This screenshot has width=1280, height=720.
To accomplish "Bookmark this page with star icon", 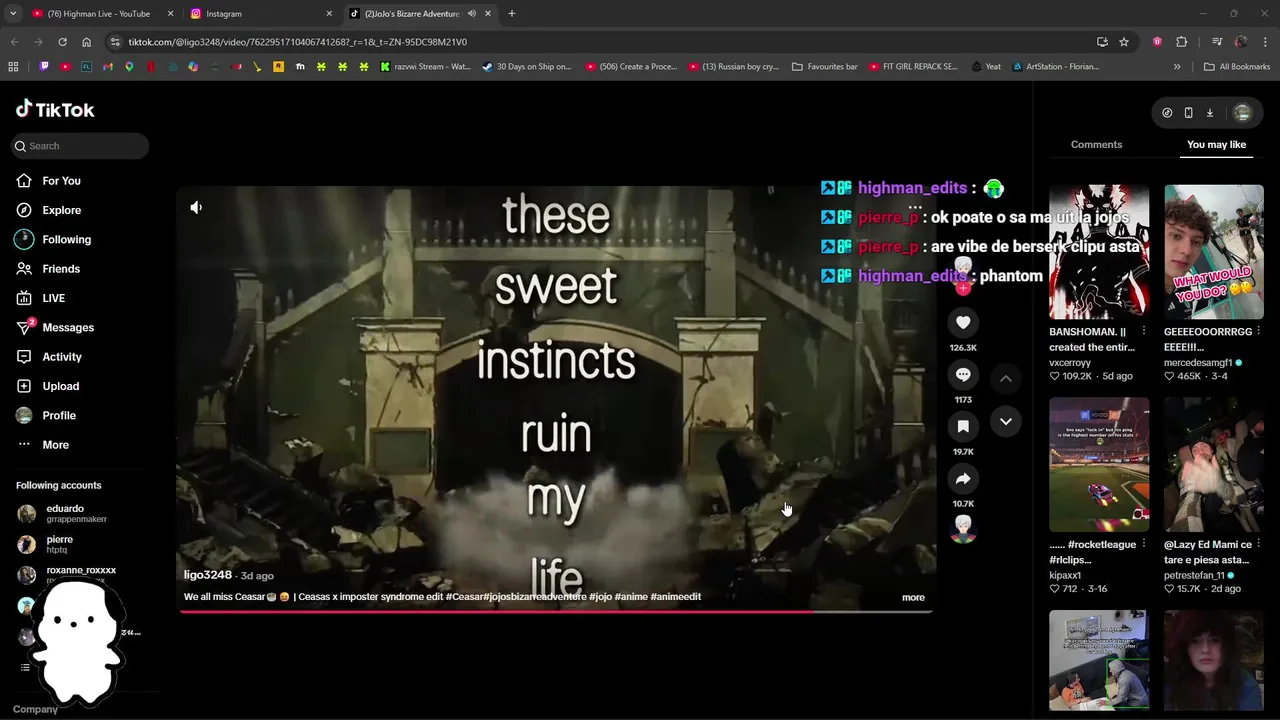I will [1124, 42].
